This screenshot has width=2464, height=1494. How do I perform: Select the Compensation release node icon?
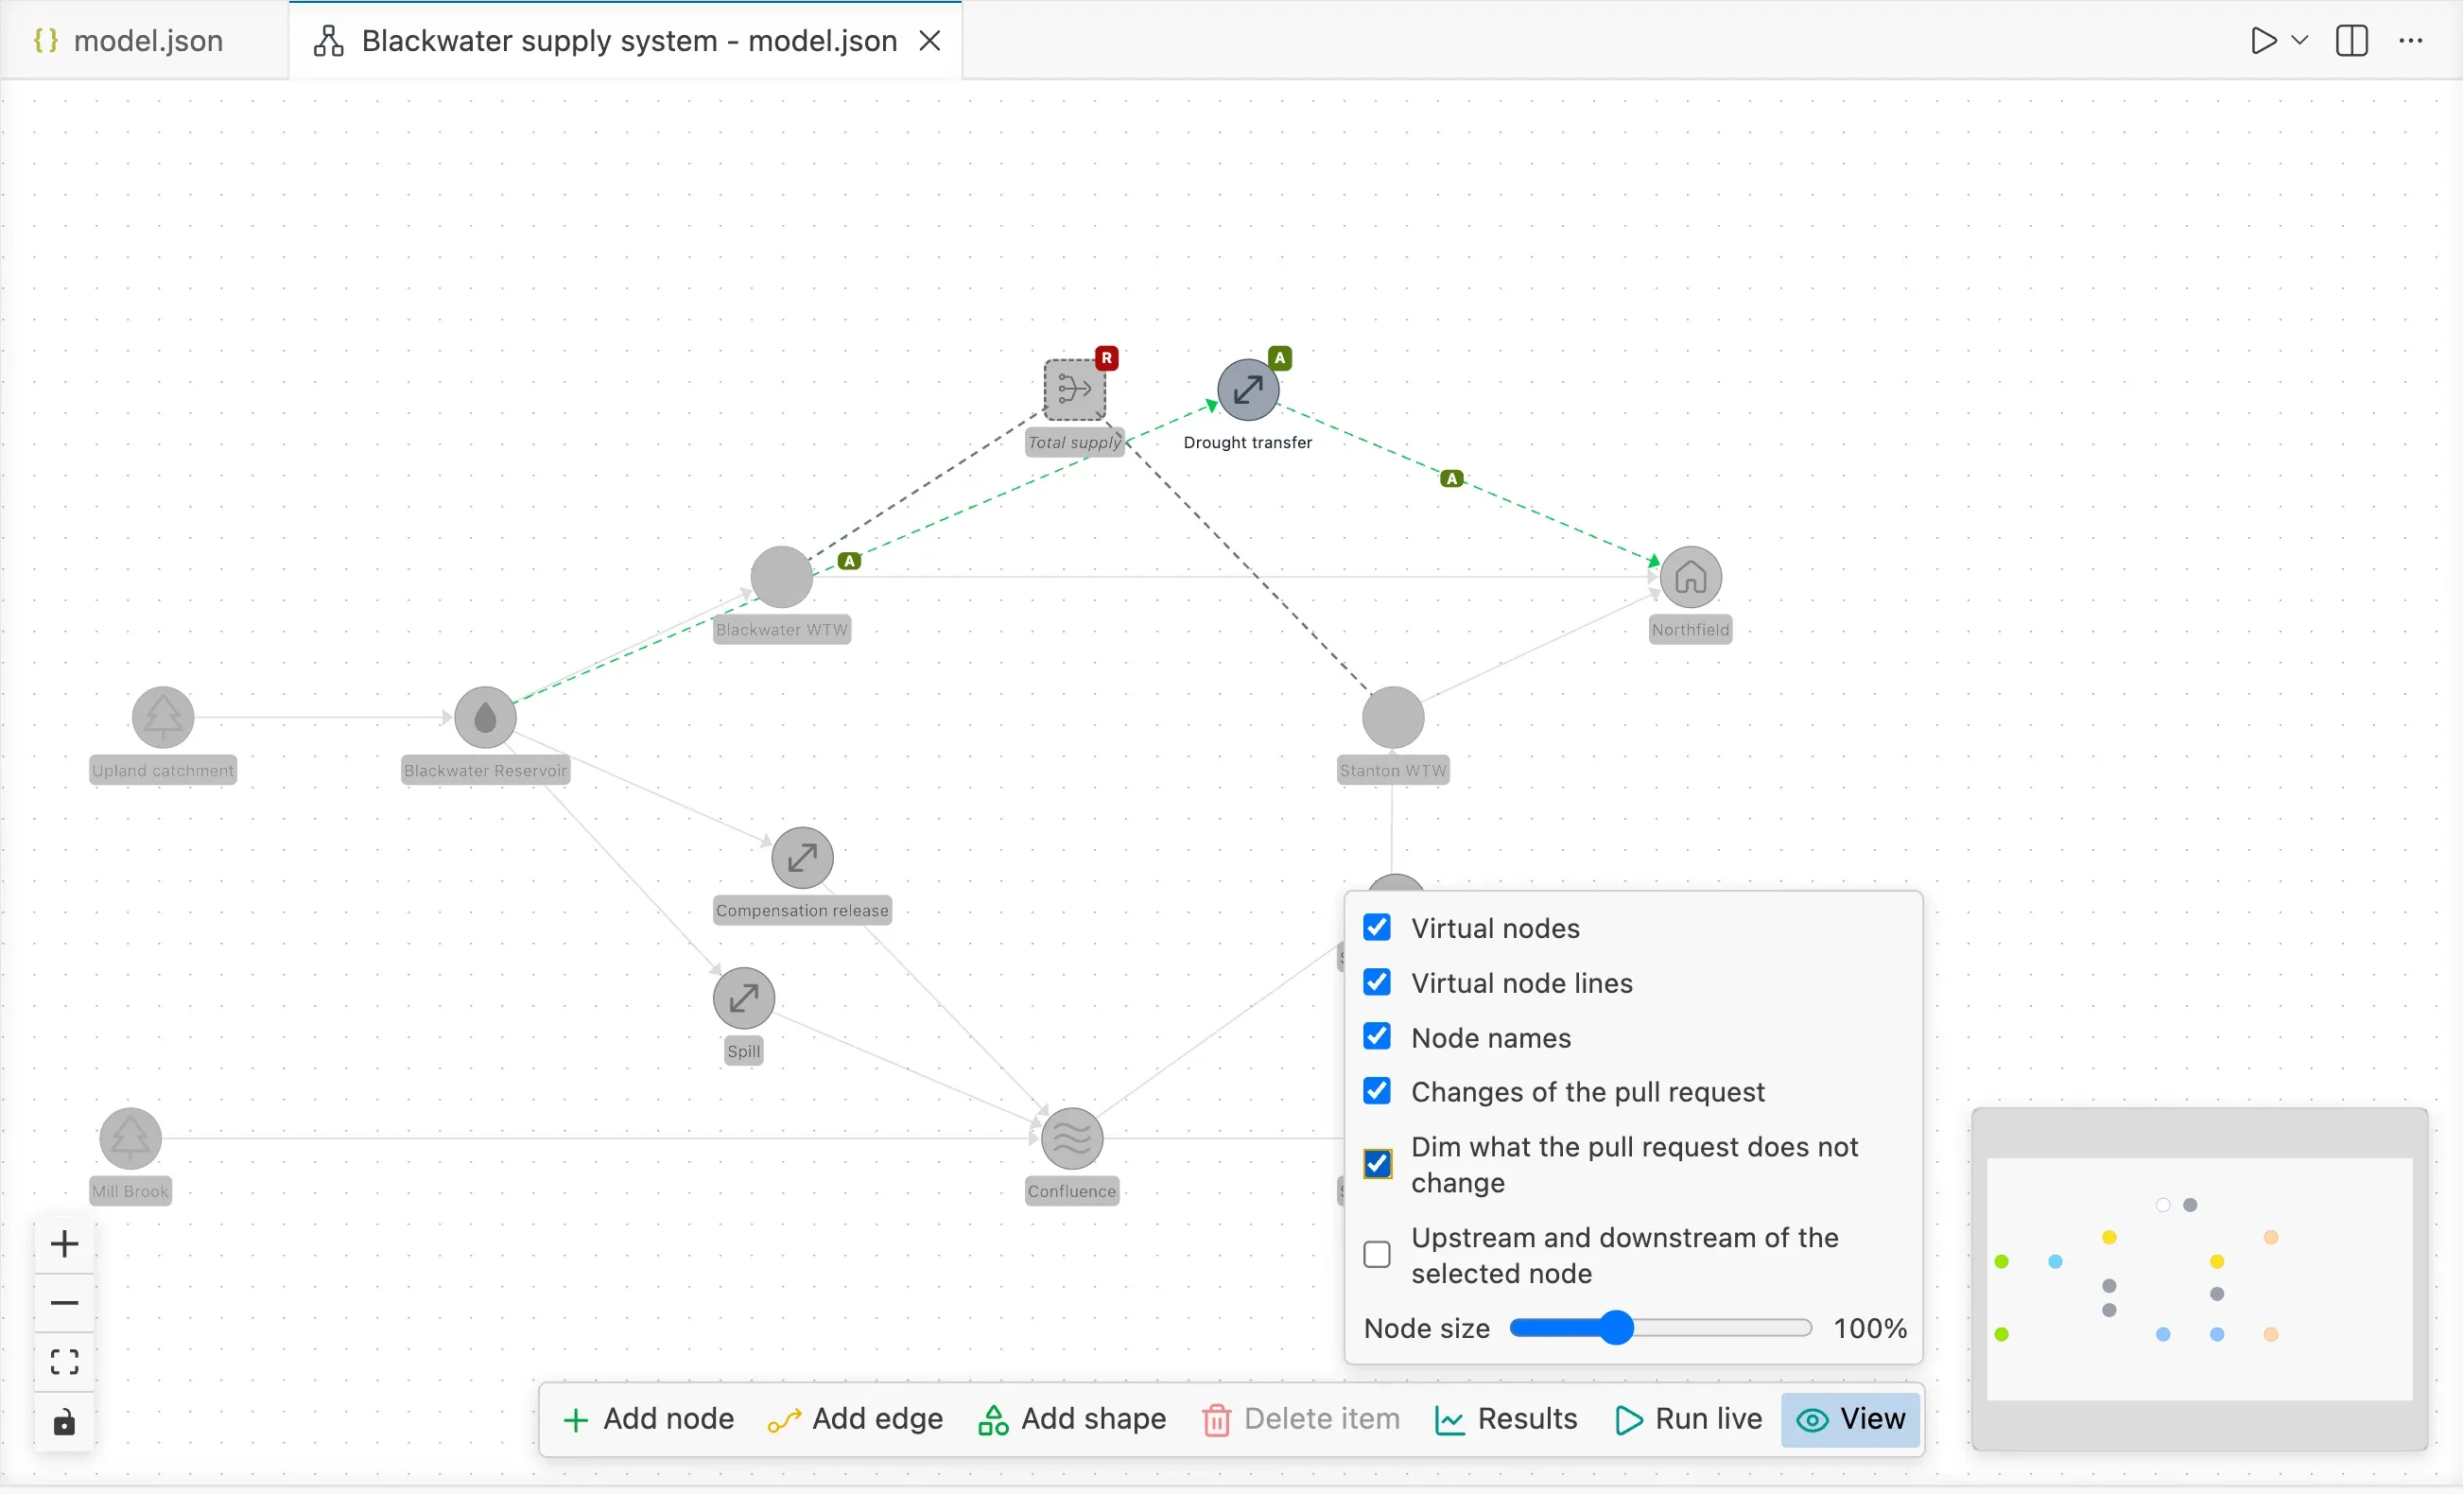(x=802, y=857)
